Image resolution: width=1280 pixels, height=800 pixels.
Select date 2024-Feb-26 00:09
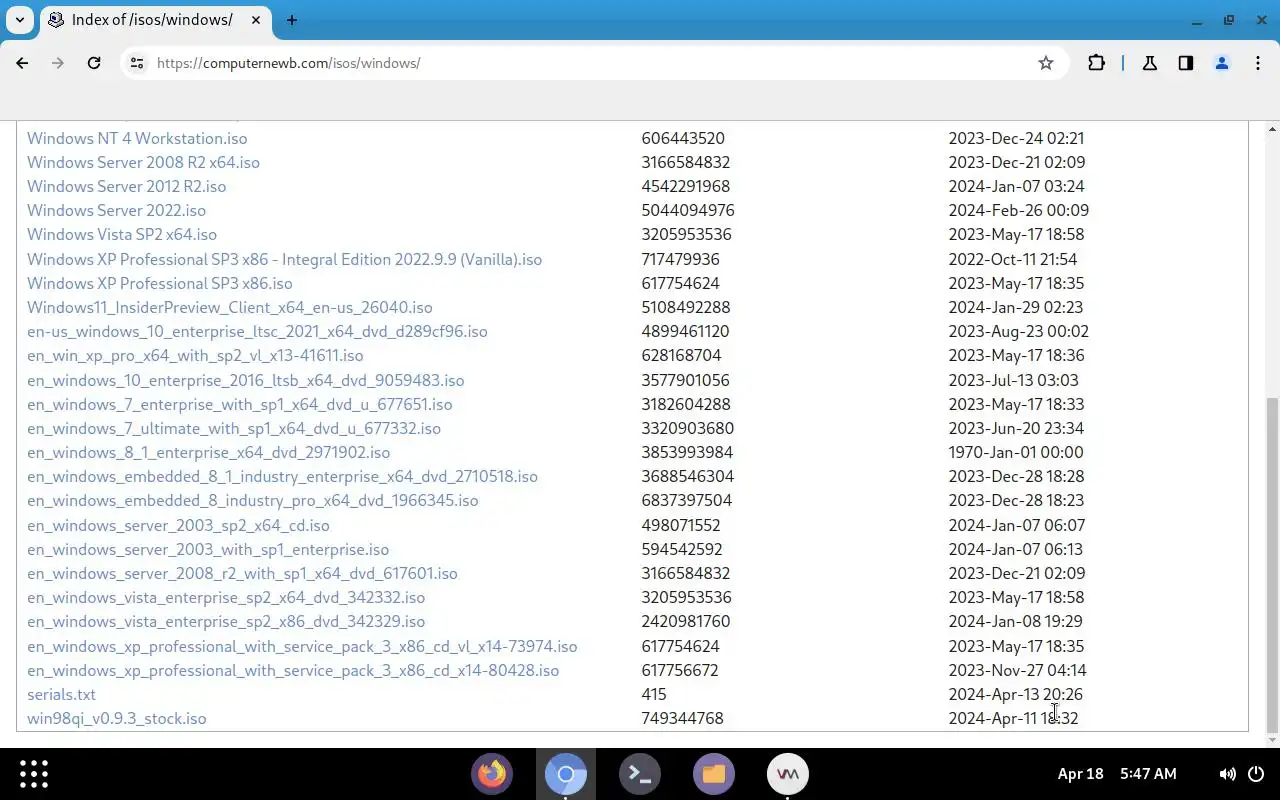(1019, 210)
